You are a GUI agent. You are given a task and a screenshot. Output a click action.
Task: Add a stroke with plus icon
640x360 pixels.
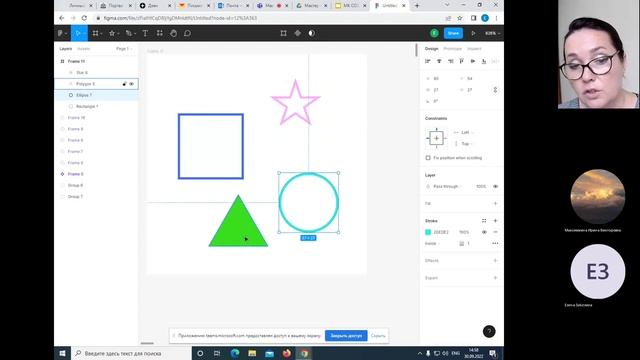495,221
